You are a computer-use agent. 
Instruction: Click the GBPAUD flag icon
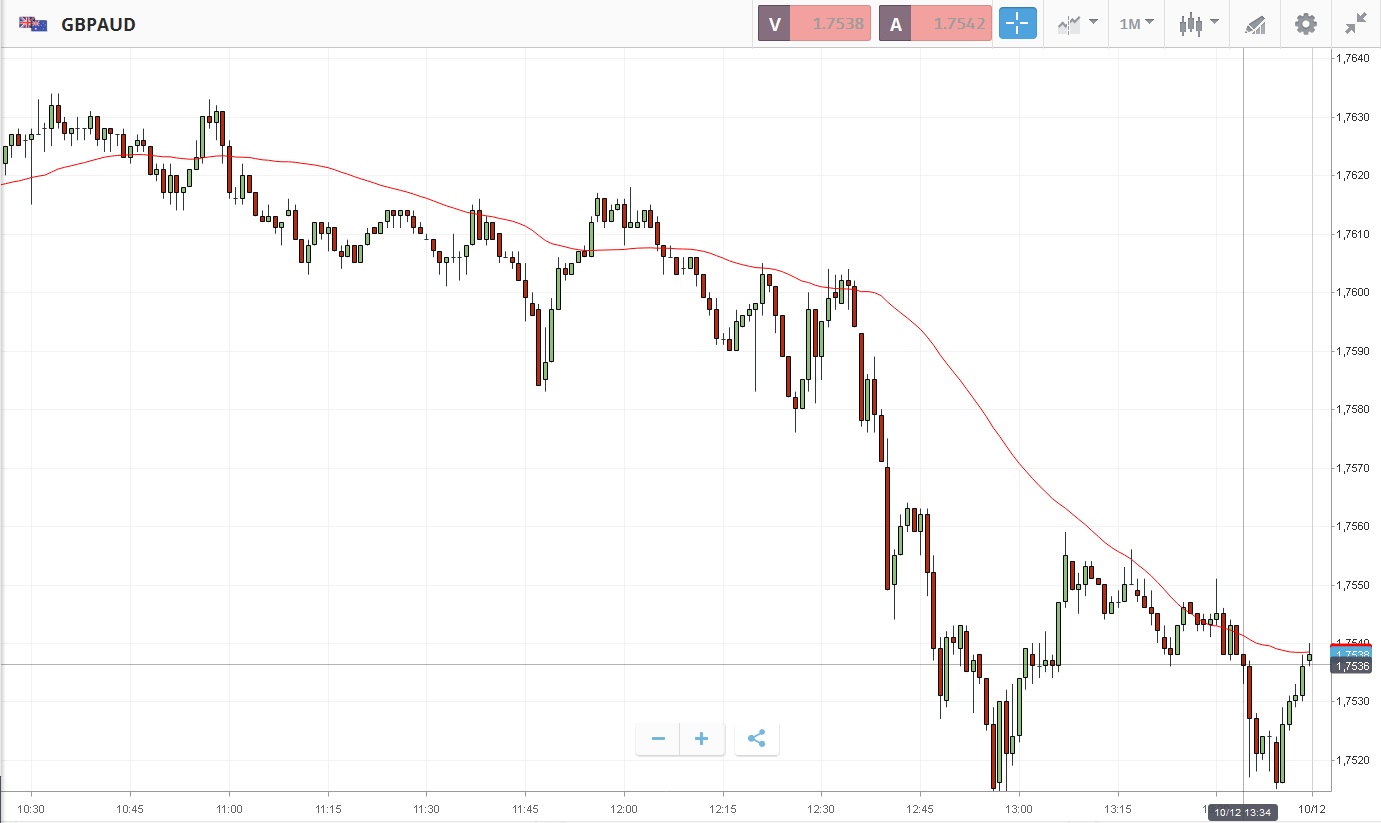(x=33, y=24)
